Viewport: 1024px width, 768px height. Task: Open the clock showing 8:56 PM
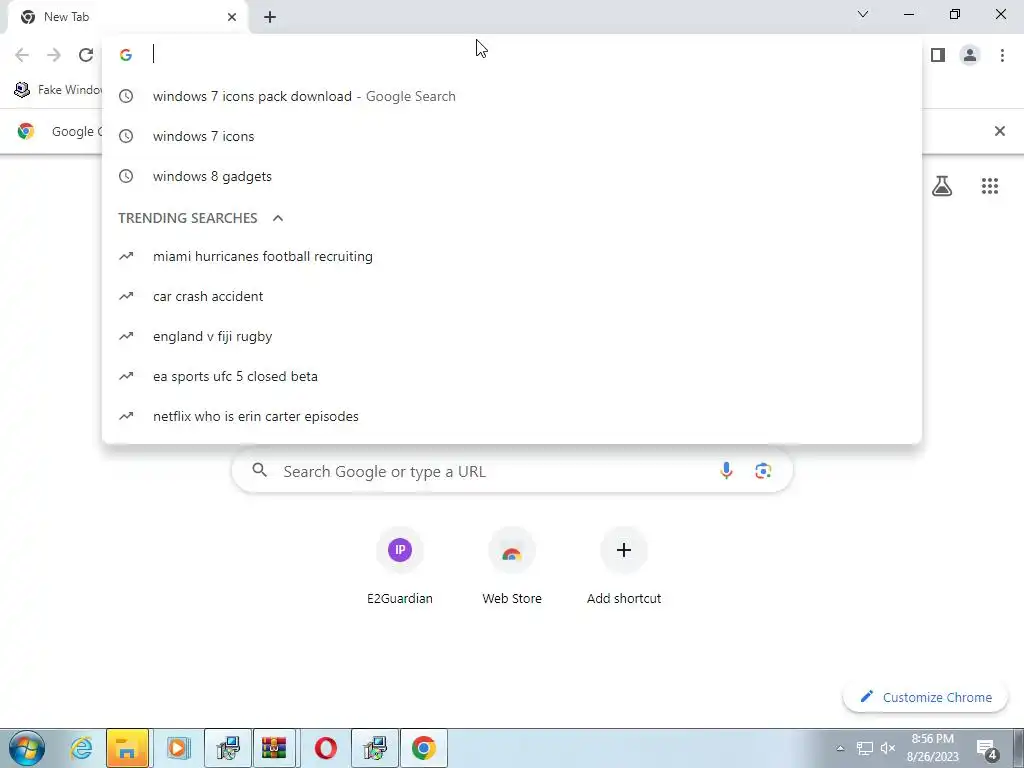coord(933,748)
